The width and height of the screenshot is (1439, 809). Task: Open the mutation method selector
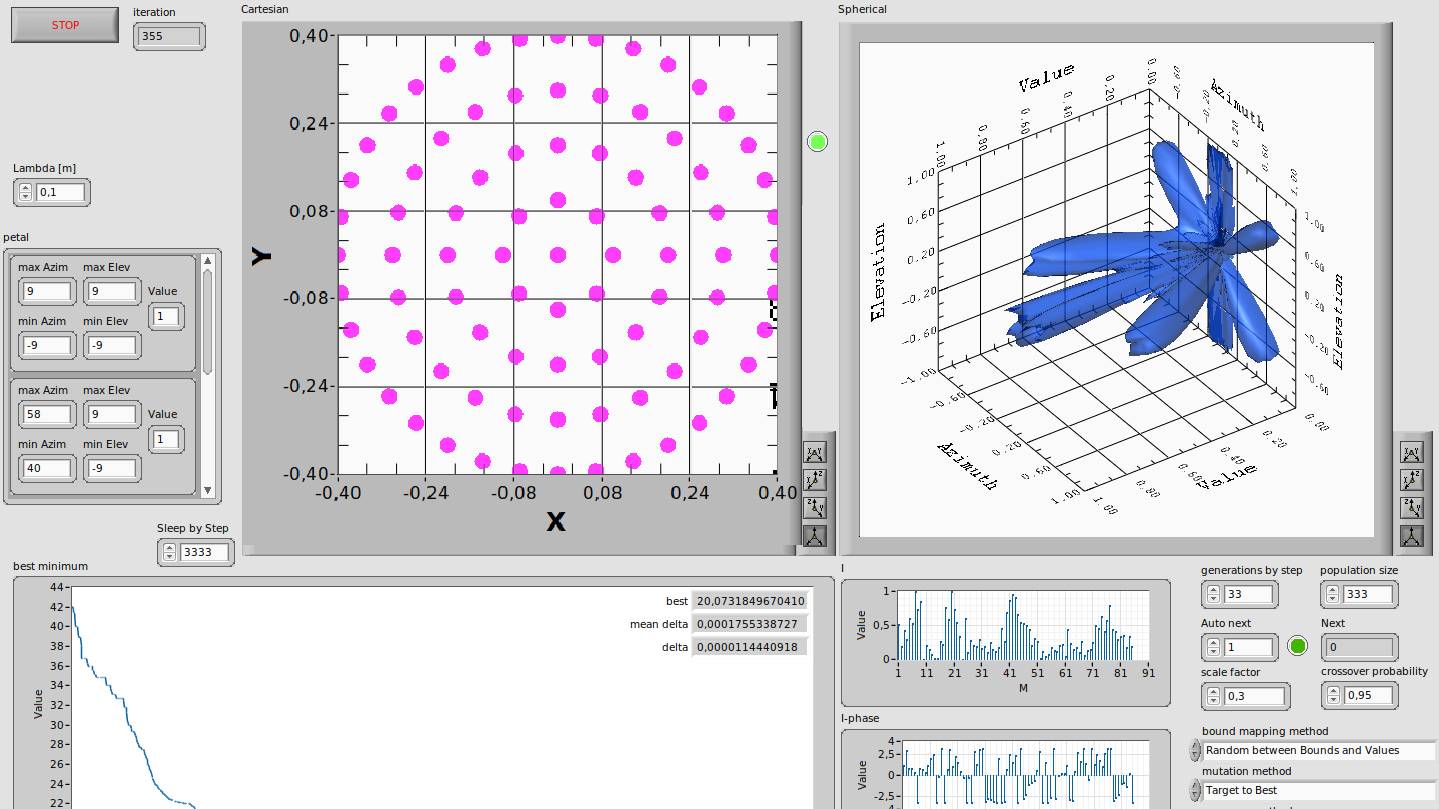[1195, 790]
